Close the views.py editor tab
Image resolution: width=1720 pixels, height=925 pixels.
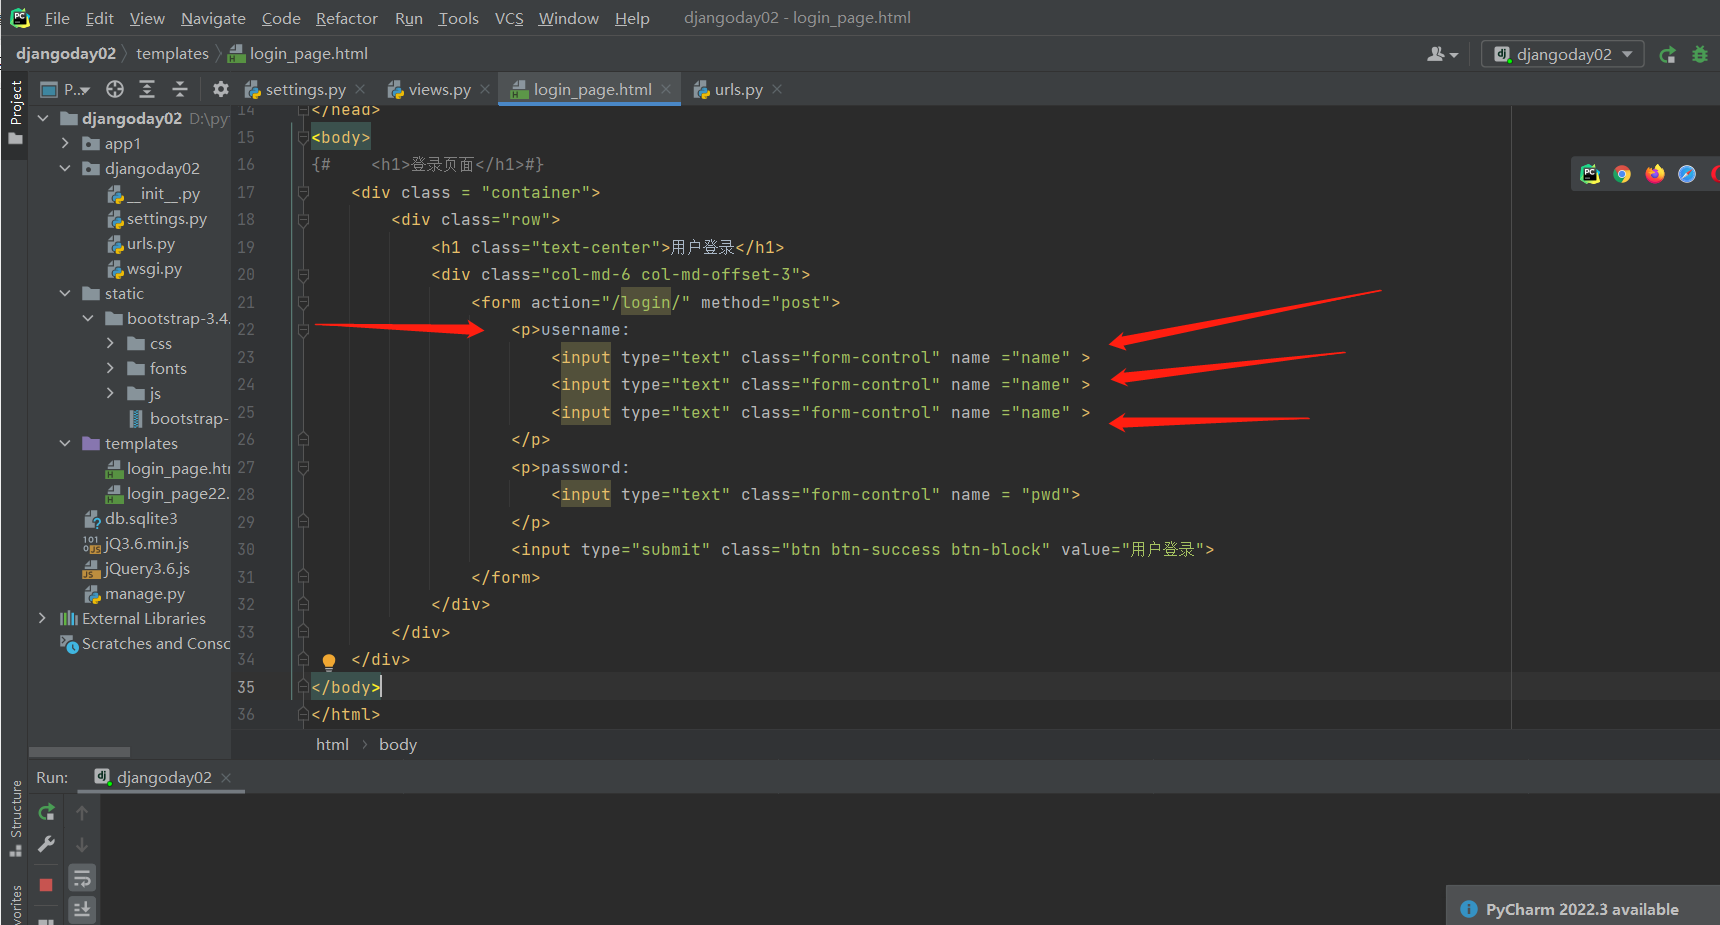485,89
